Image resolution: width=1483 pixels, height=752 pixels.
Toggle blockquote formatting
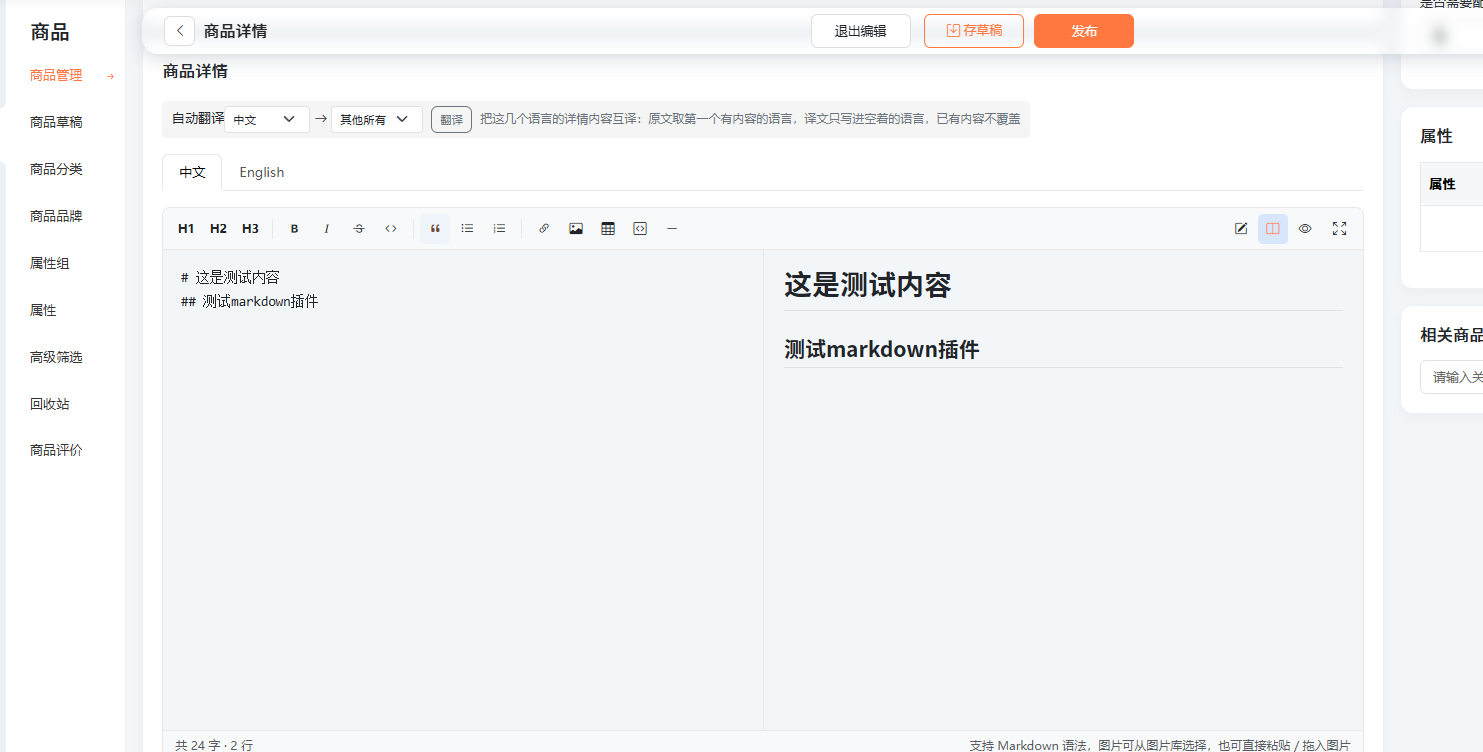click(435, 229)
